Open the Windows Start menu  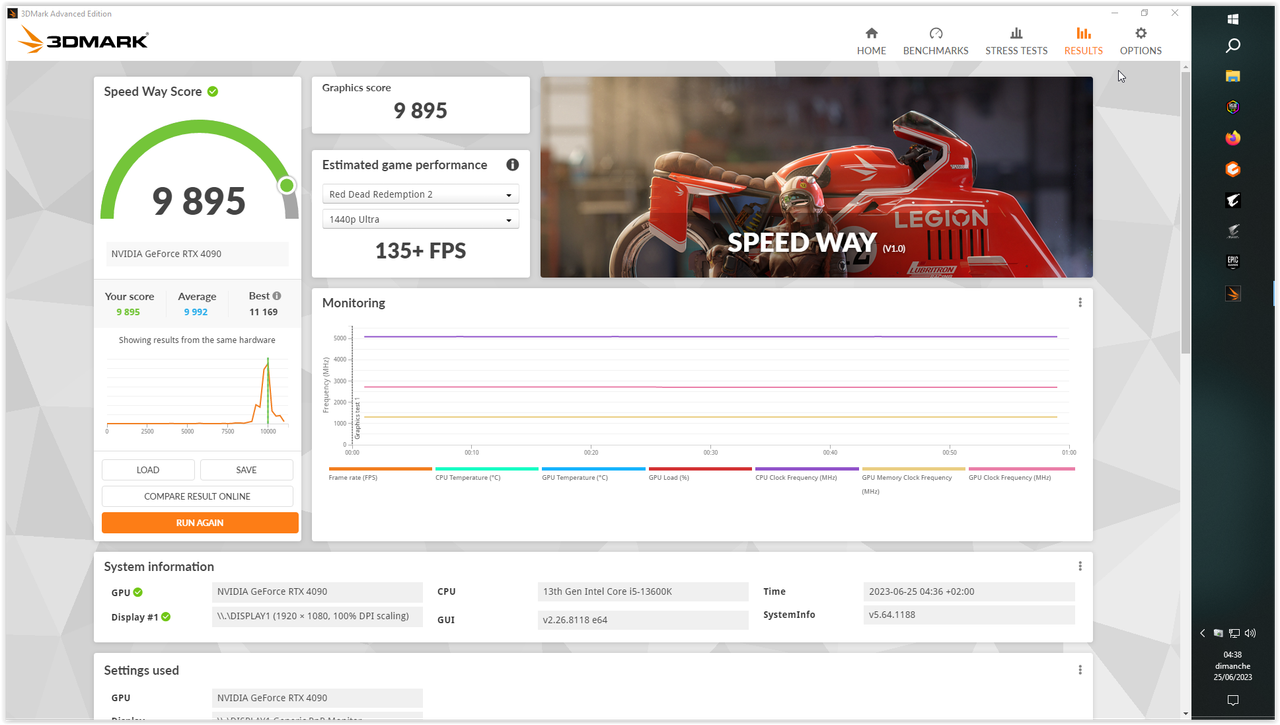tap(1233, 19)
